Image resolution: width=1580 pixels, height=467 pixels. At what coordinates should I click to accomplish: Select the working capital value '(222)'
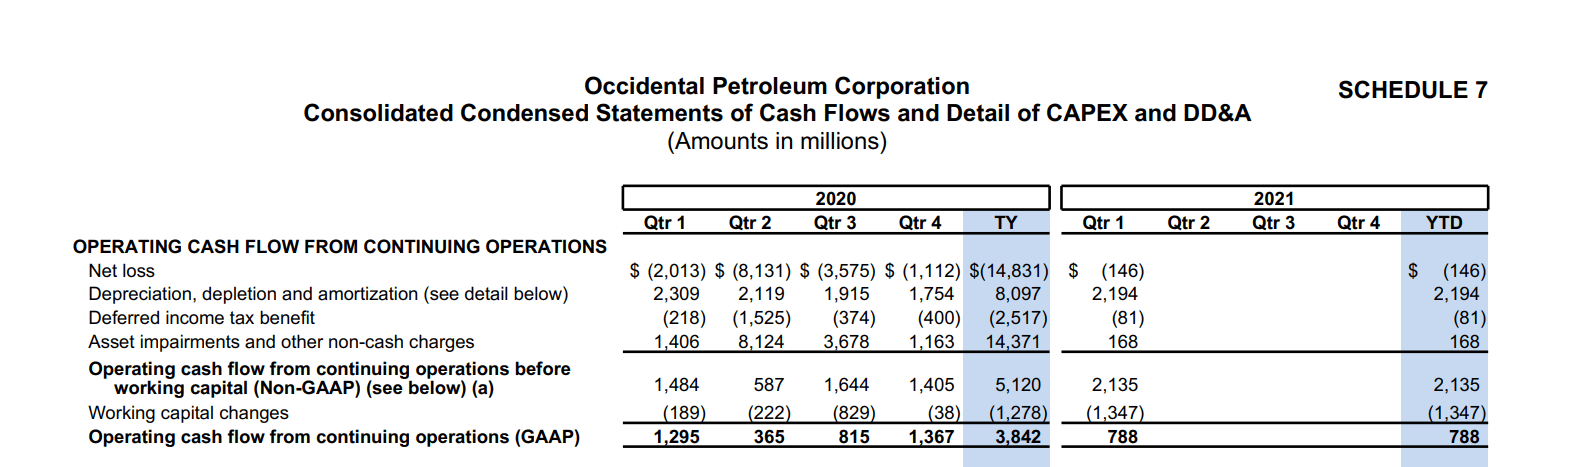click(769, 413)
